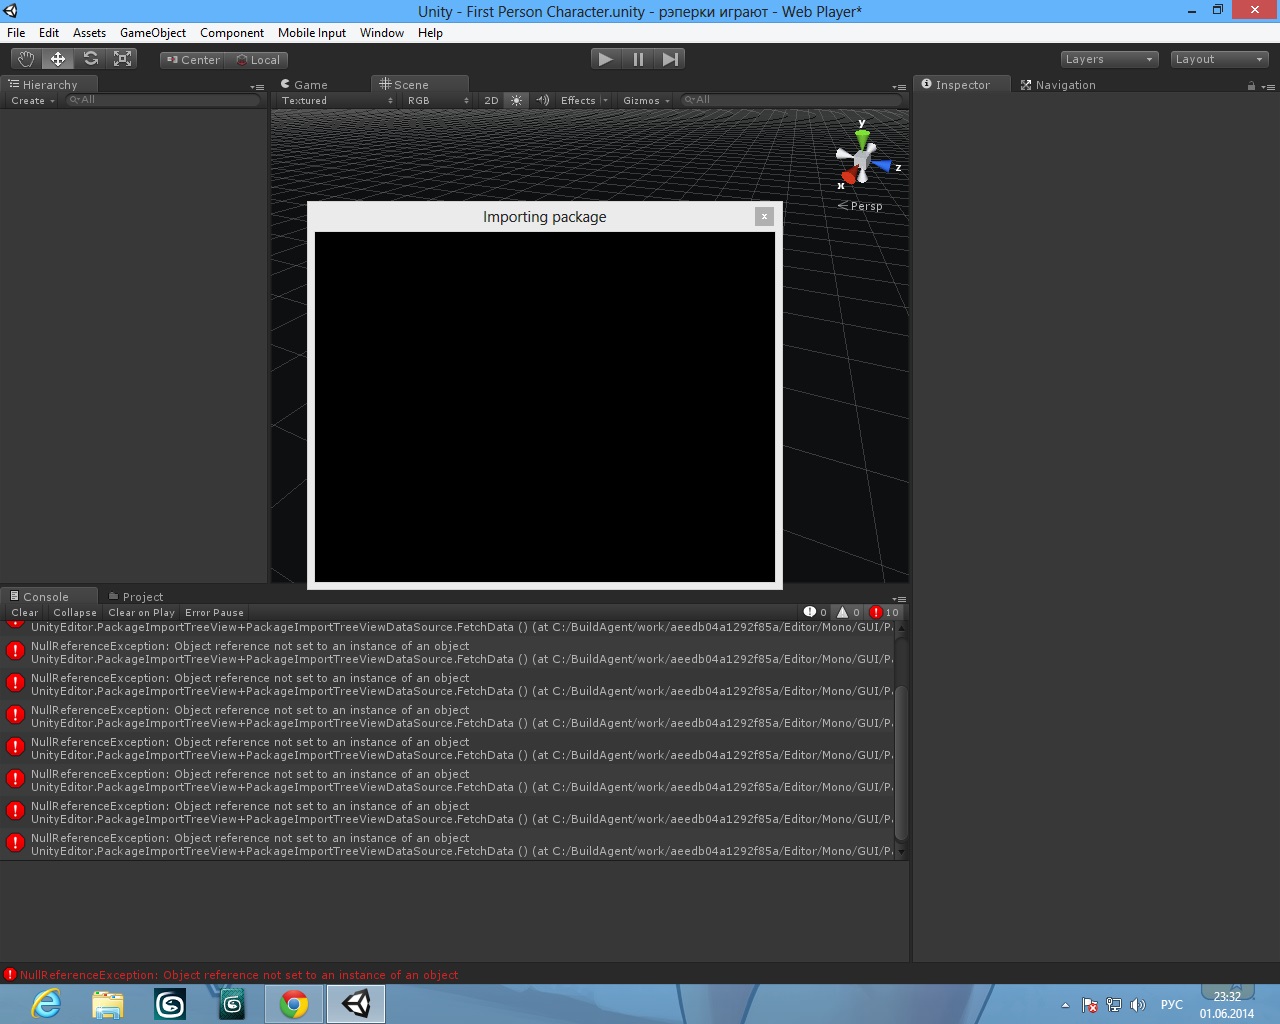Toggle scene lighting sun icon

click(516, 101)
